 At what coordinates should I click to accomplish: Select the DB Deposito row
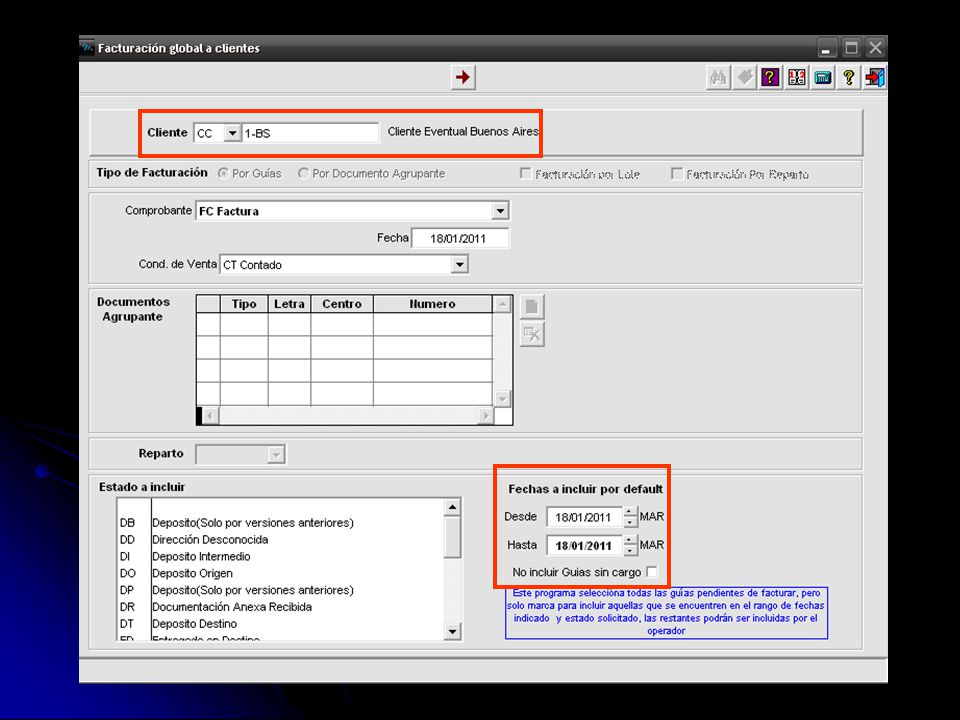[280, 523]
